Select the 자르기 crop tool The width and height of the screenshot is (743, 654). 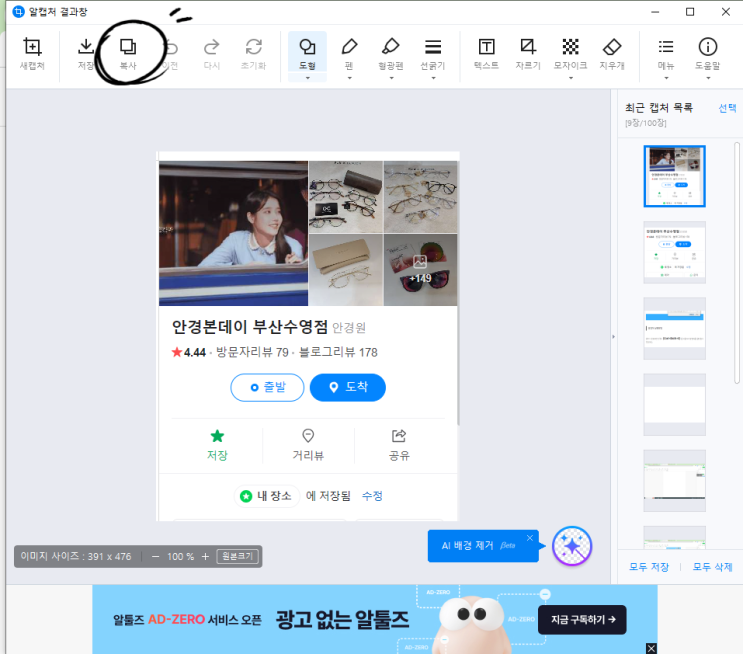click(528, 54)
